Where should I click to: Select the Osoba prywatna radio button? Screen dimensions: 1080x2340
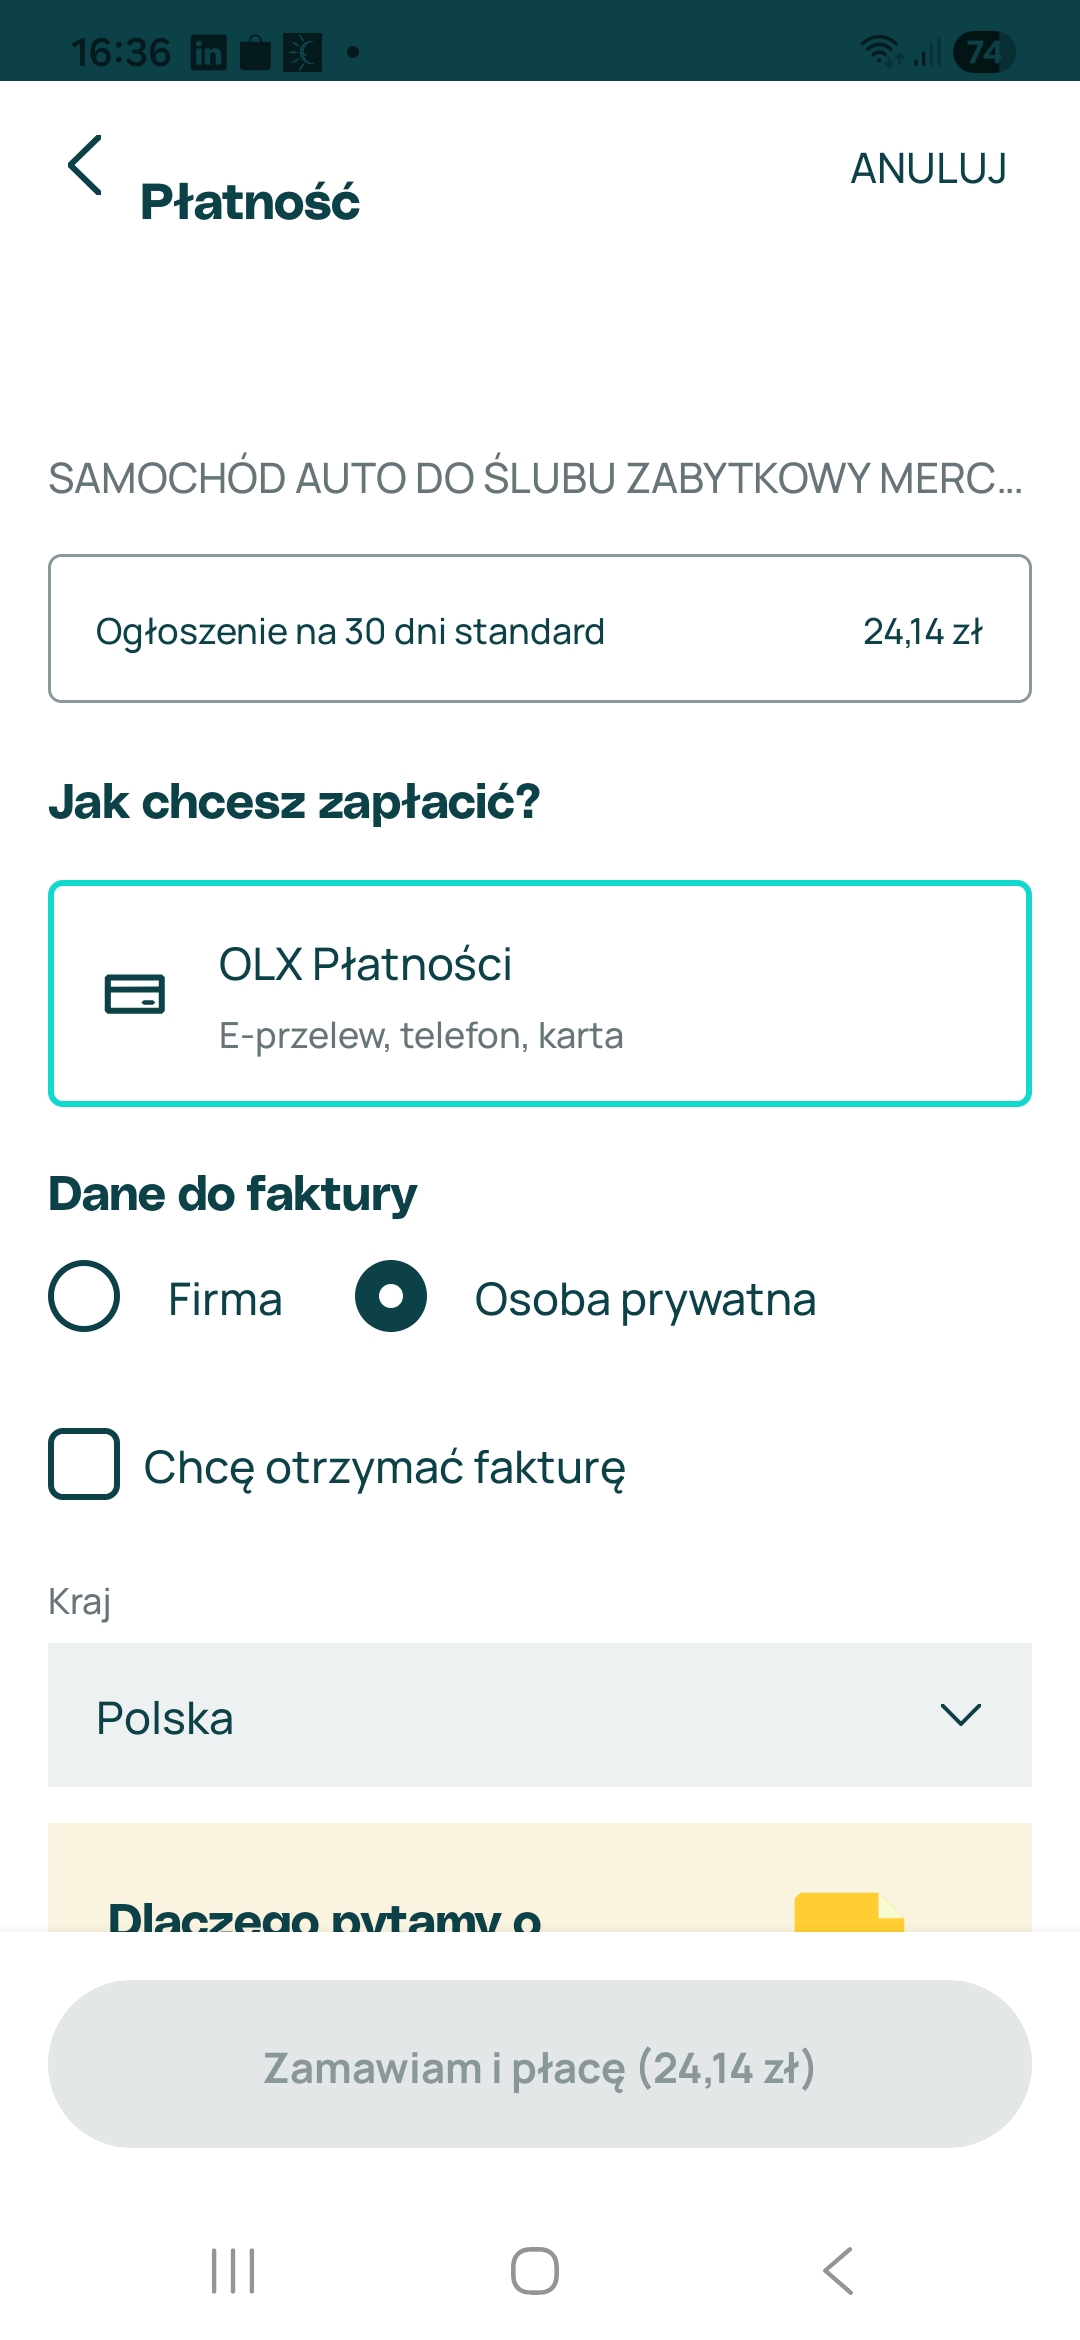(x=391, y=1296)
